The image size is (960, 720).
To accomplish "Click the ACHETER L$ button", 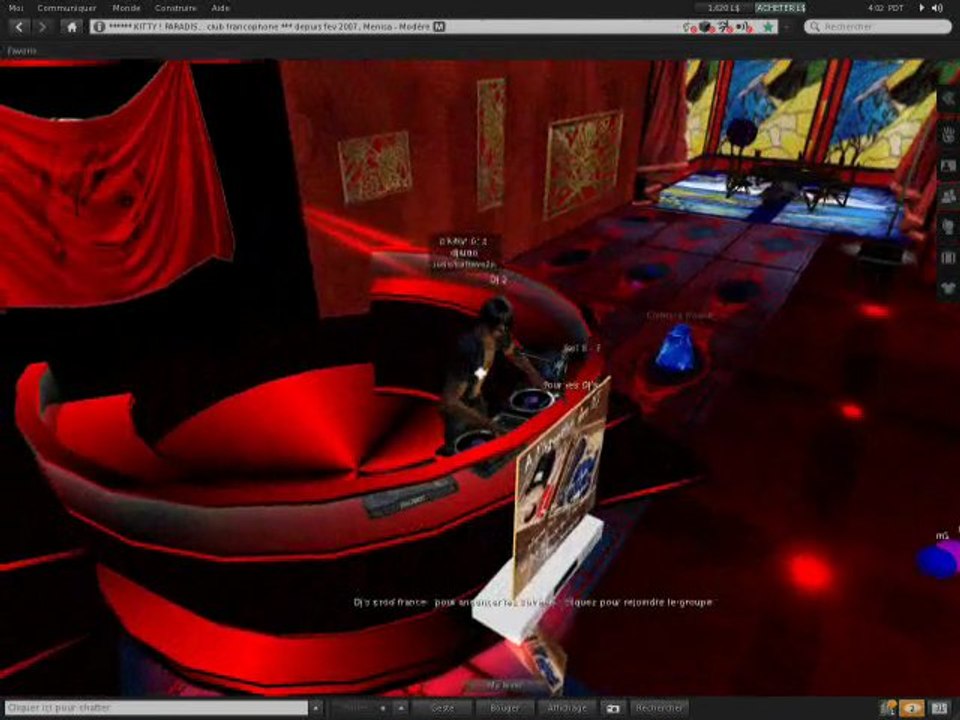I will point(780,8).
